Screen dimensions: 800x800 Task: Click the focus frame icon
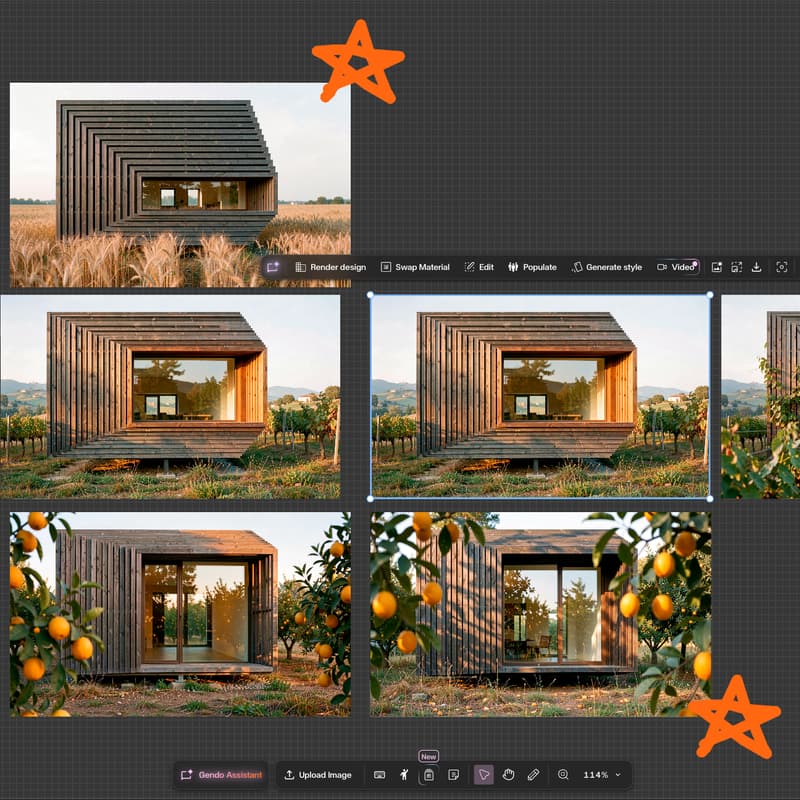coord(781,267)
